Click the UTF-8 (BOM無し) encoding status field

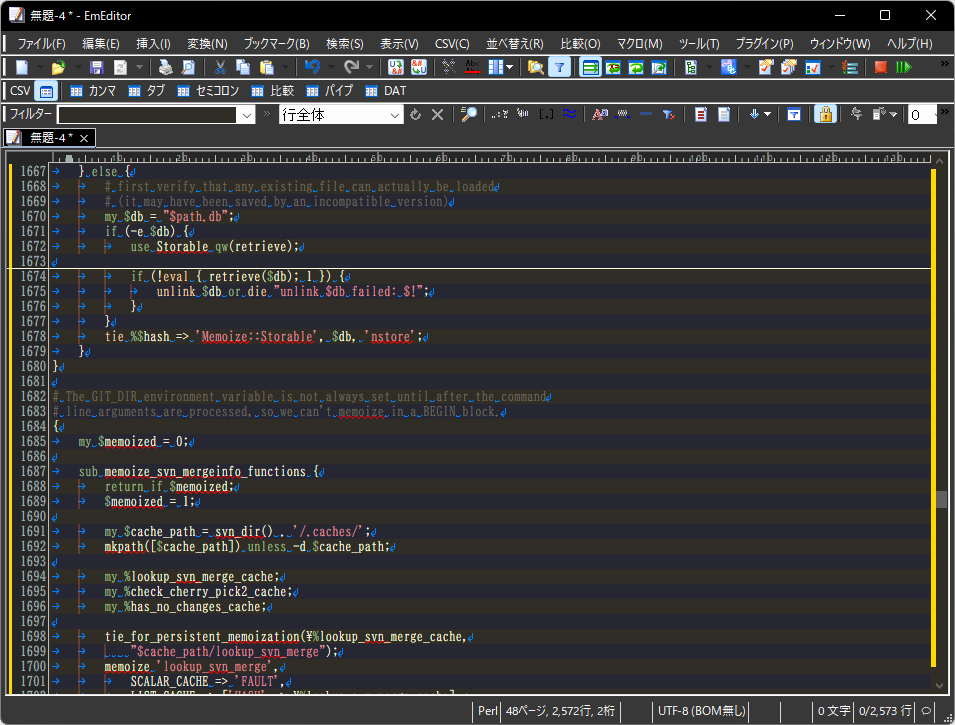pos(700,711)
